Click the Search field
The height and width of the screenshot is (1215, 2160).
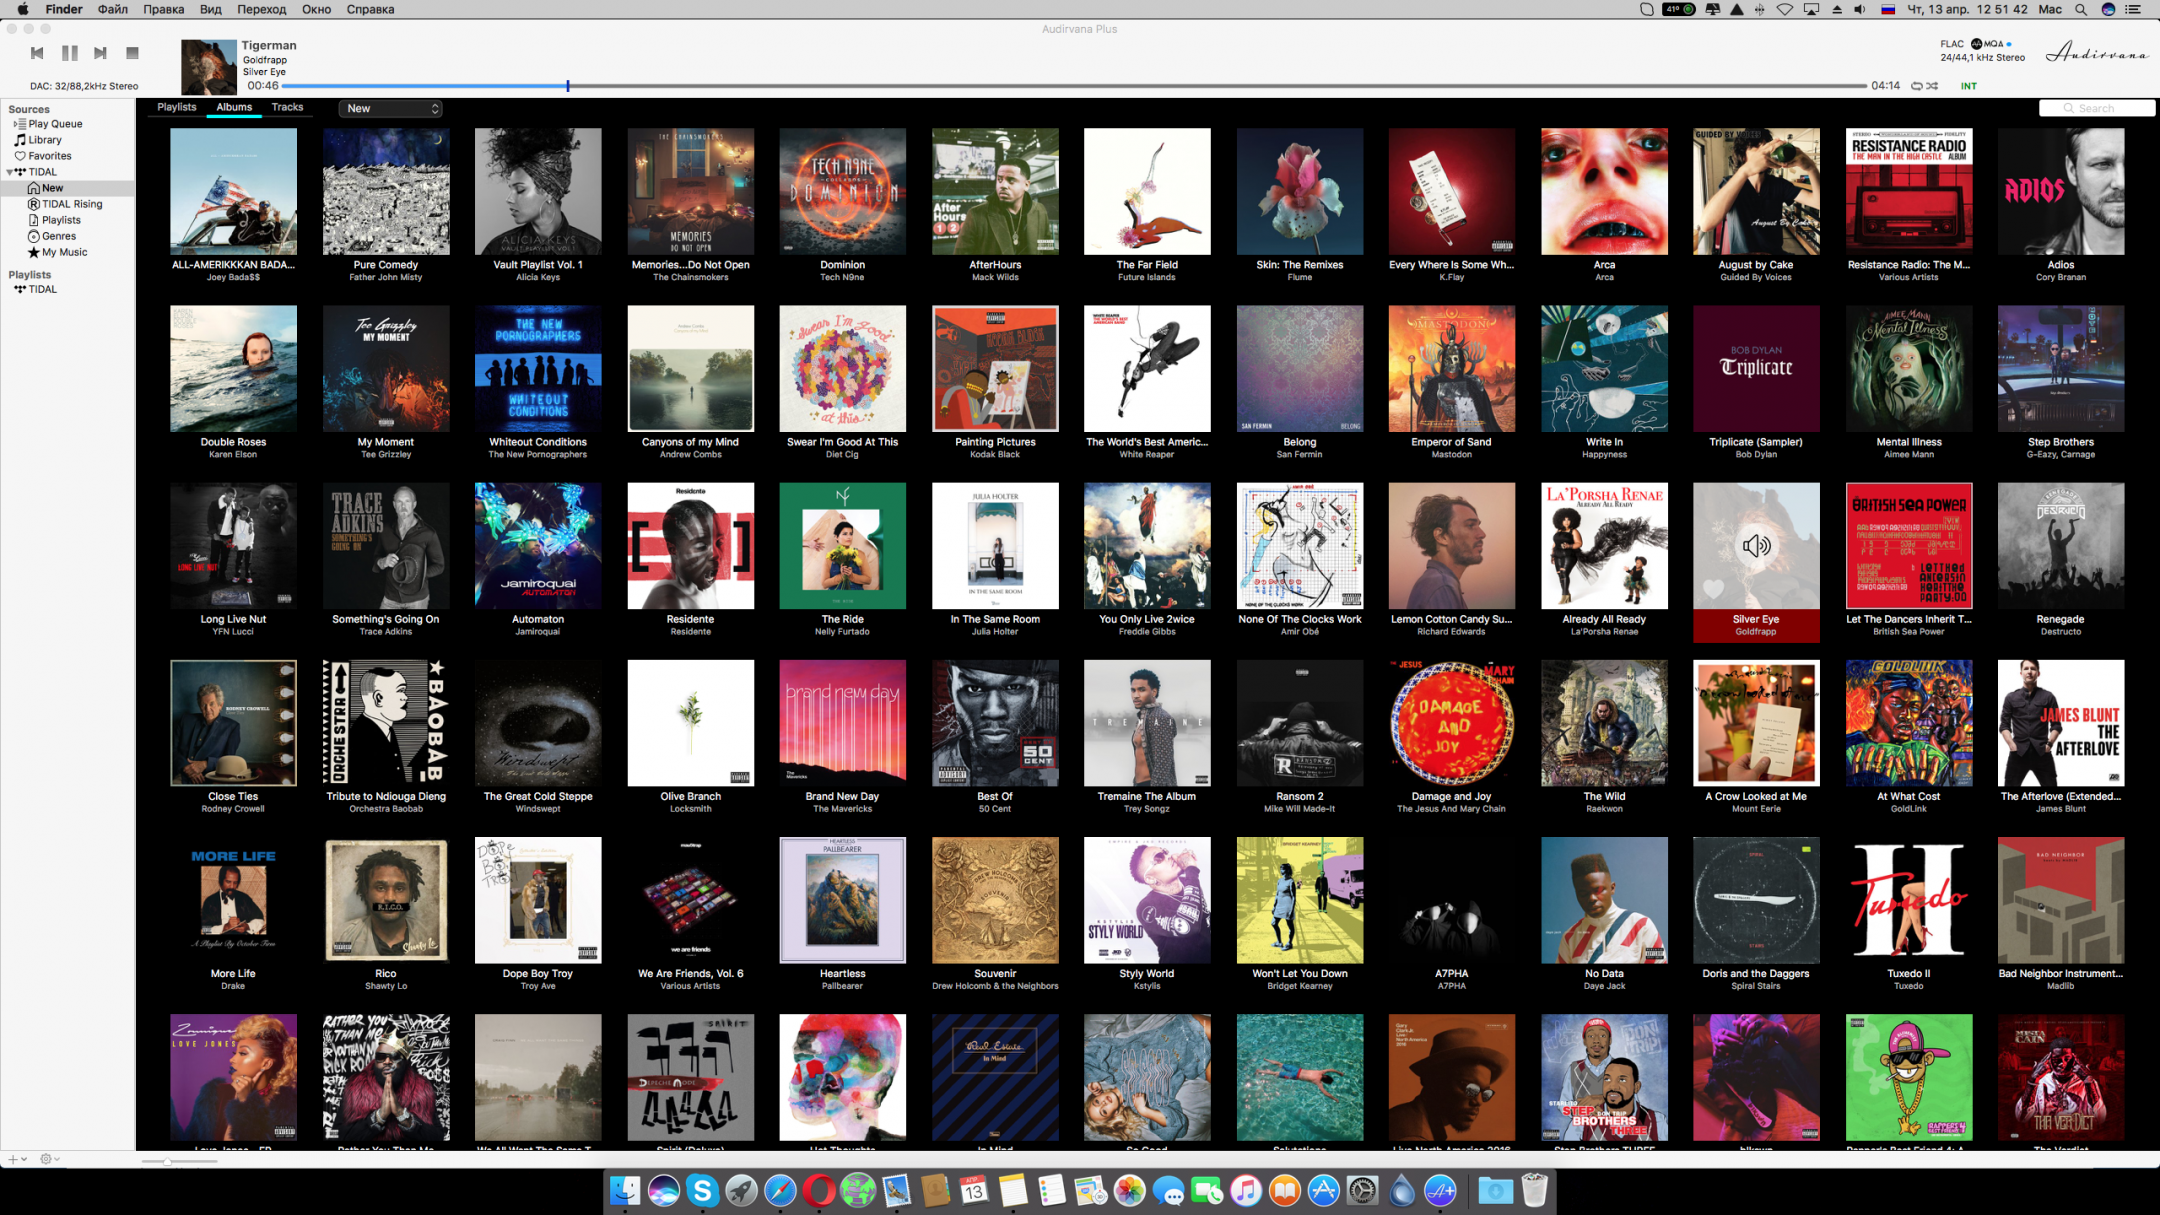(2096, 108)
